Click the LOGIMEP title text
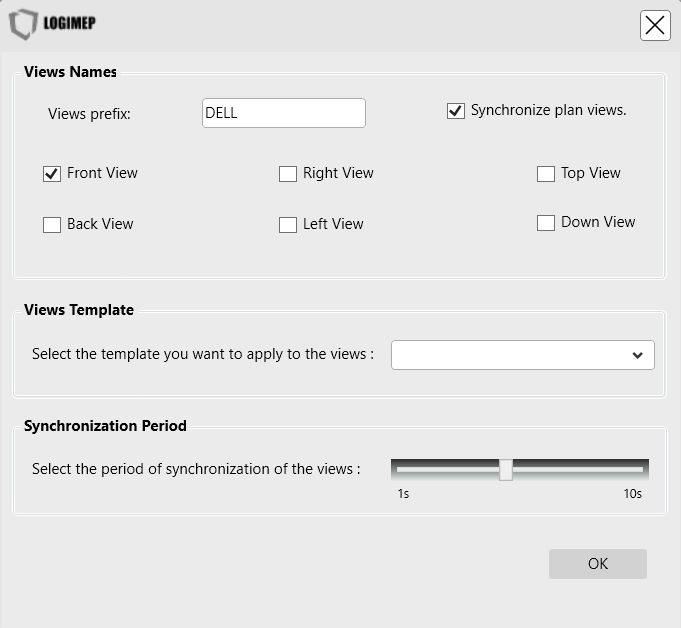 coord(70,23)
